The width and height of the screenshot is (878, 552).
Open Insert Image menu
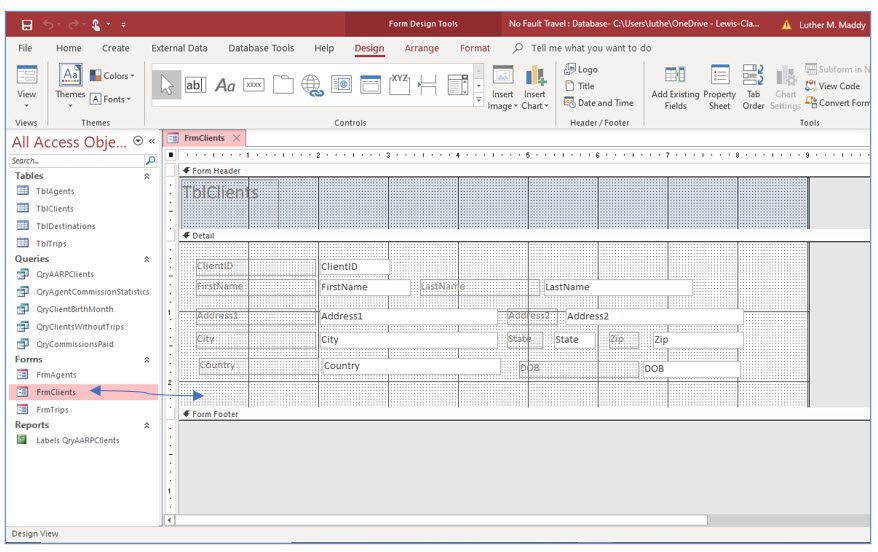(502, 88)
